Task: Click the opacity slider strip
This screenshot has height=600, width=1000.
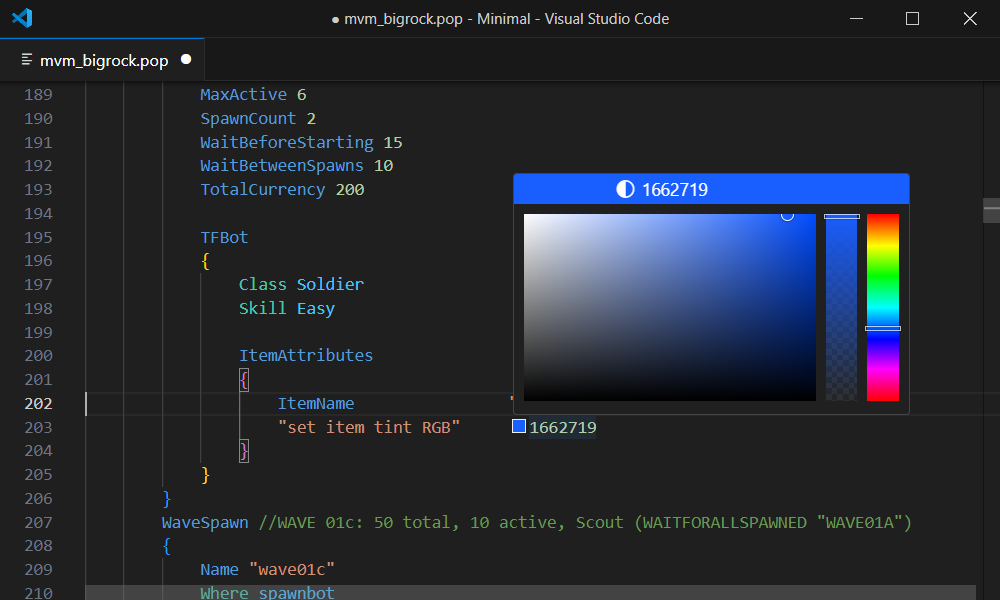Action: click(841, 307)
